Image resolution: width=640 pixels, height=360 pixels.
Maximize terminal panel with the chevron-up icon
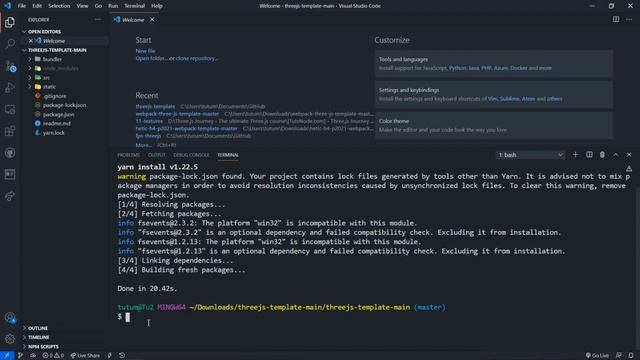(616, 155)
